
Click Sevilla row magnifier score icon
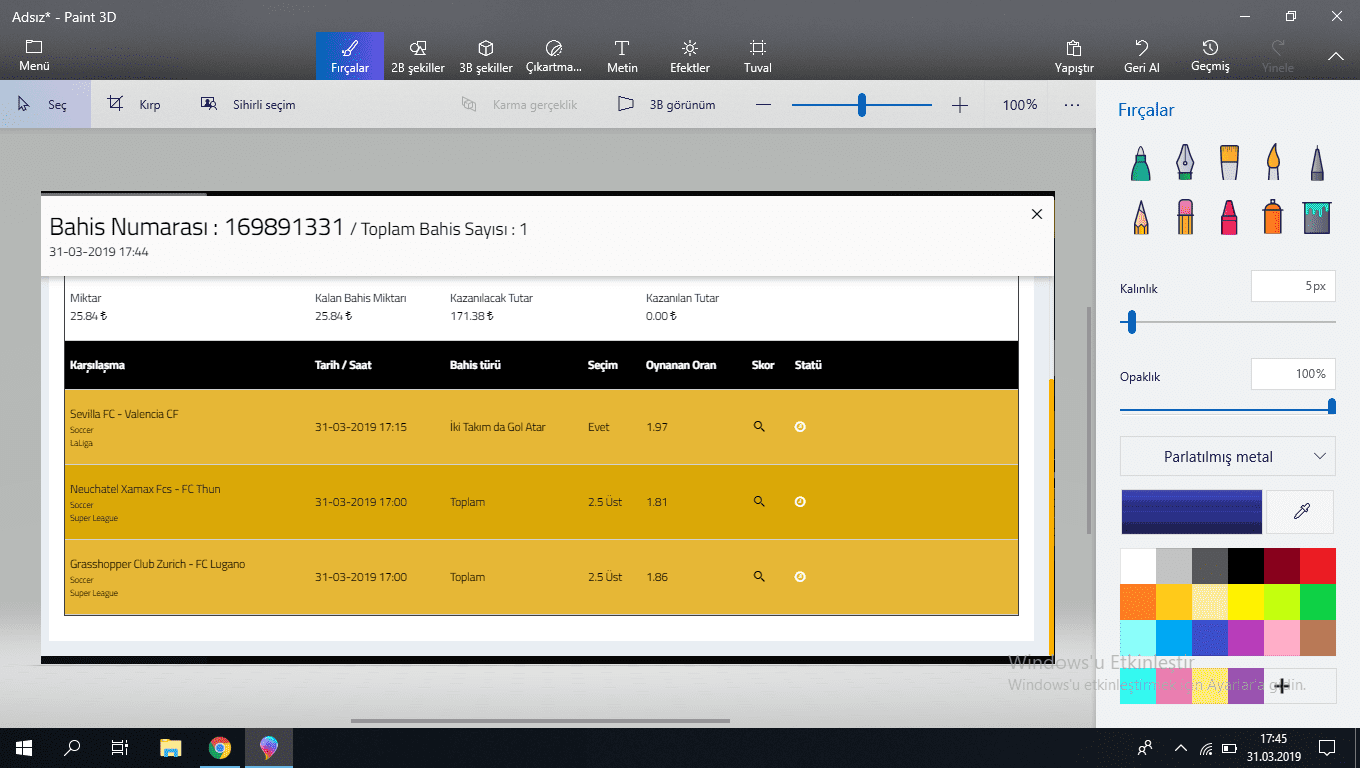point(759,427)
